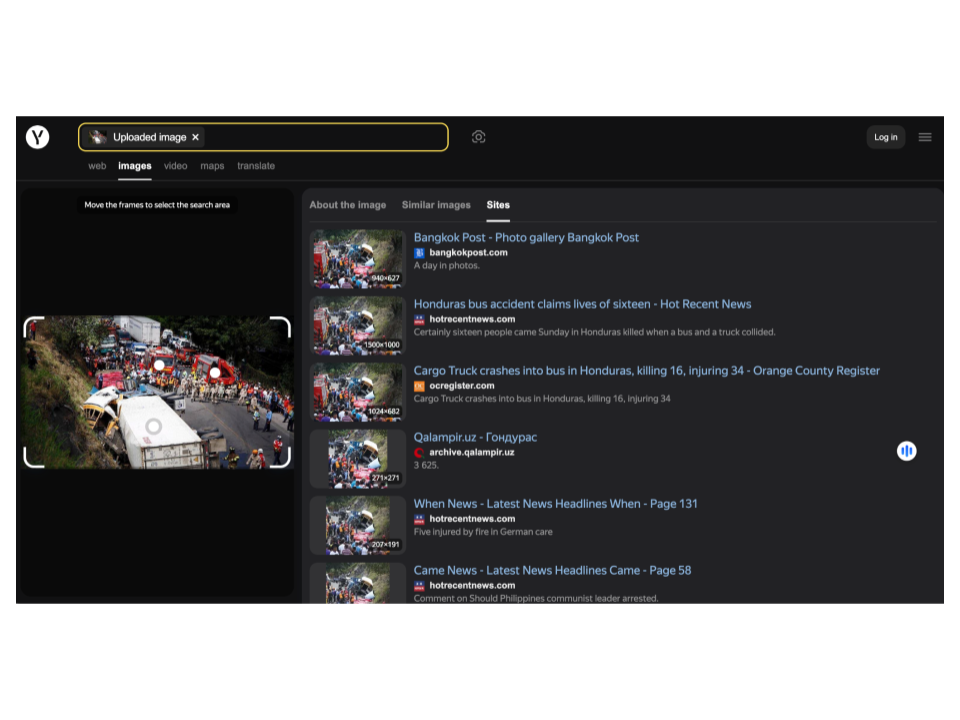This screenshot has width=960, height=720.
Task: Click inside the image search input field
Action: click(x=320, y=137)
